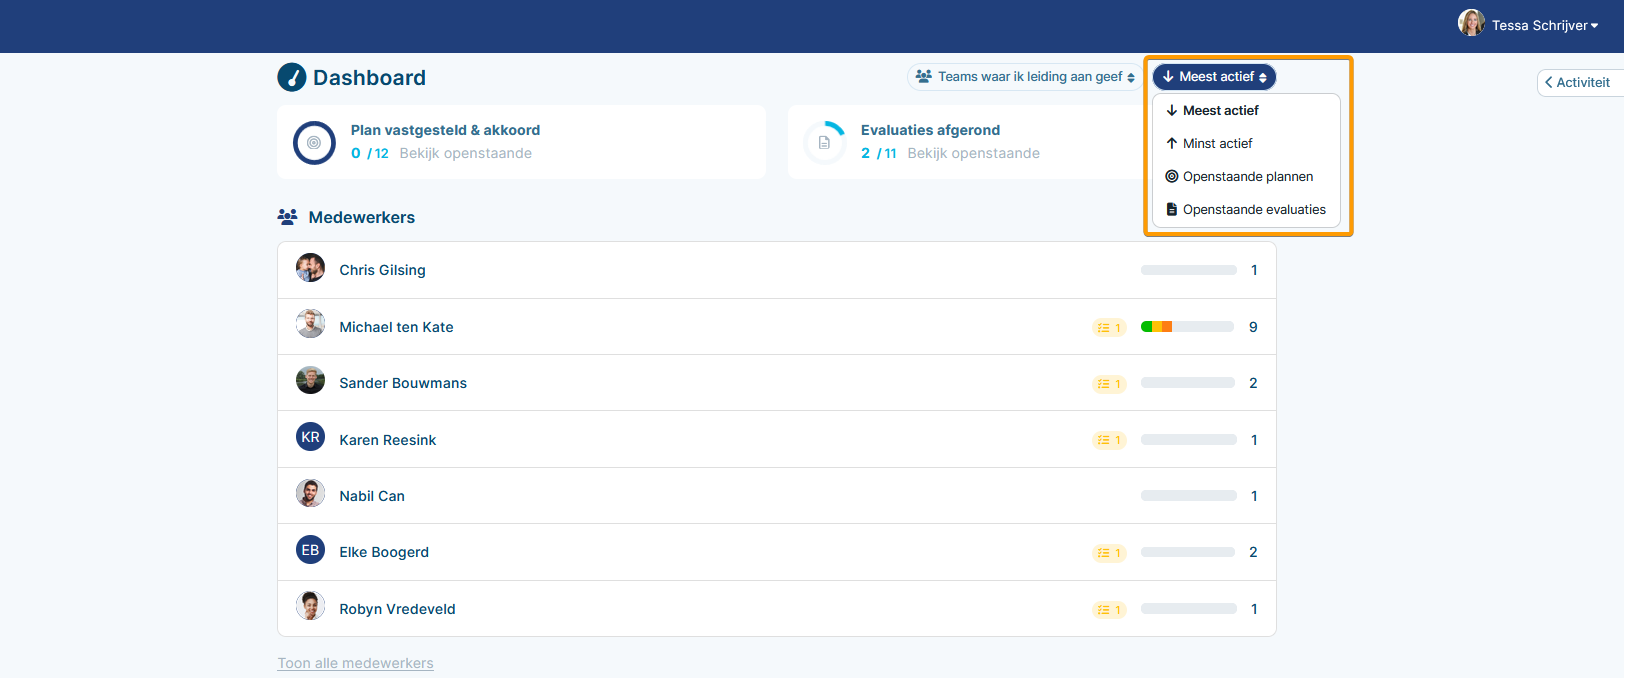1625x678 pixels.
Task: Click the Plan vastgesteld & akkoord card title
Action: (x=445, y=130)
